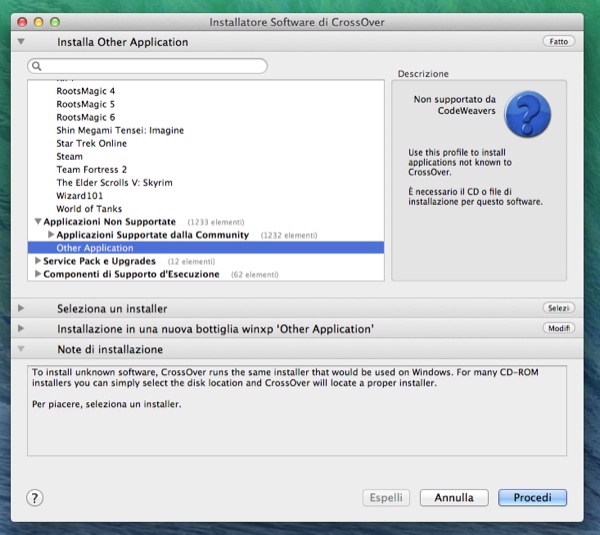
Task: Click the red close window button
Action: [22, 22]
